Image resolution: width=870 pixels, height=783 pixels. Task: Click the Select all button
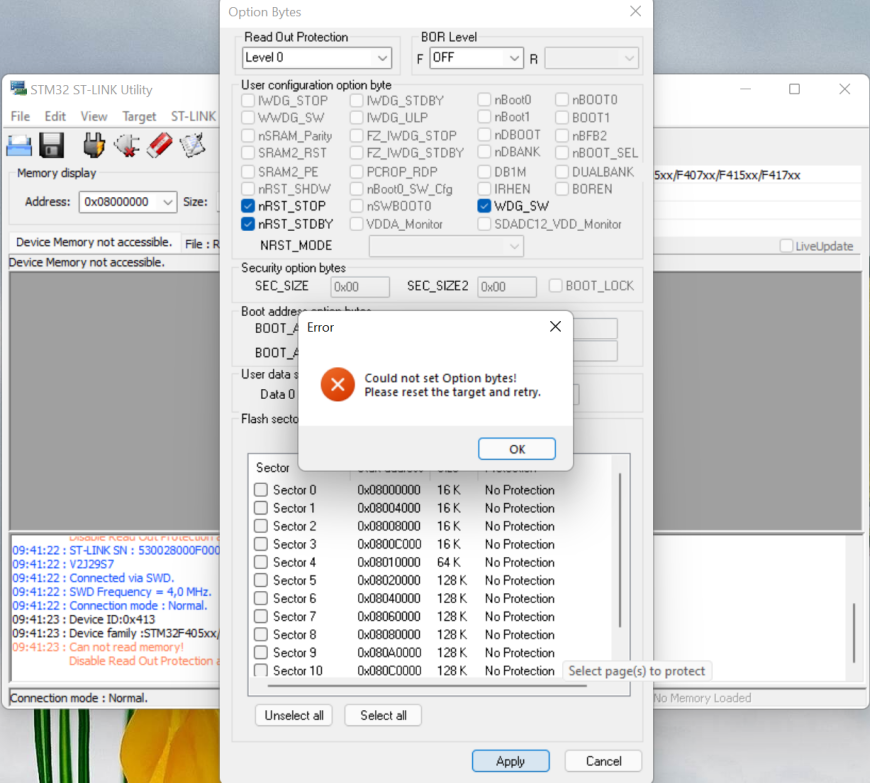point(383,715)
